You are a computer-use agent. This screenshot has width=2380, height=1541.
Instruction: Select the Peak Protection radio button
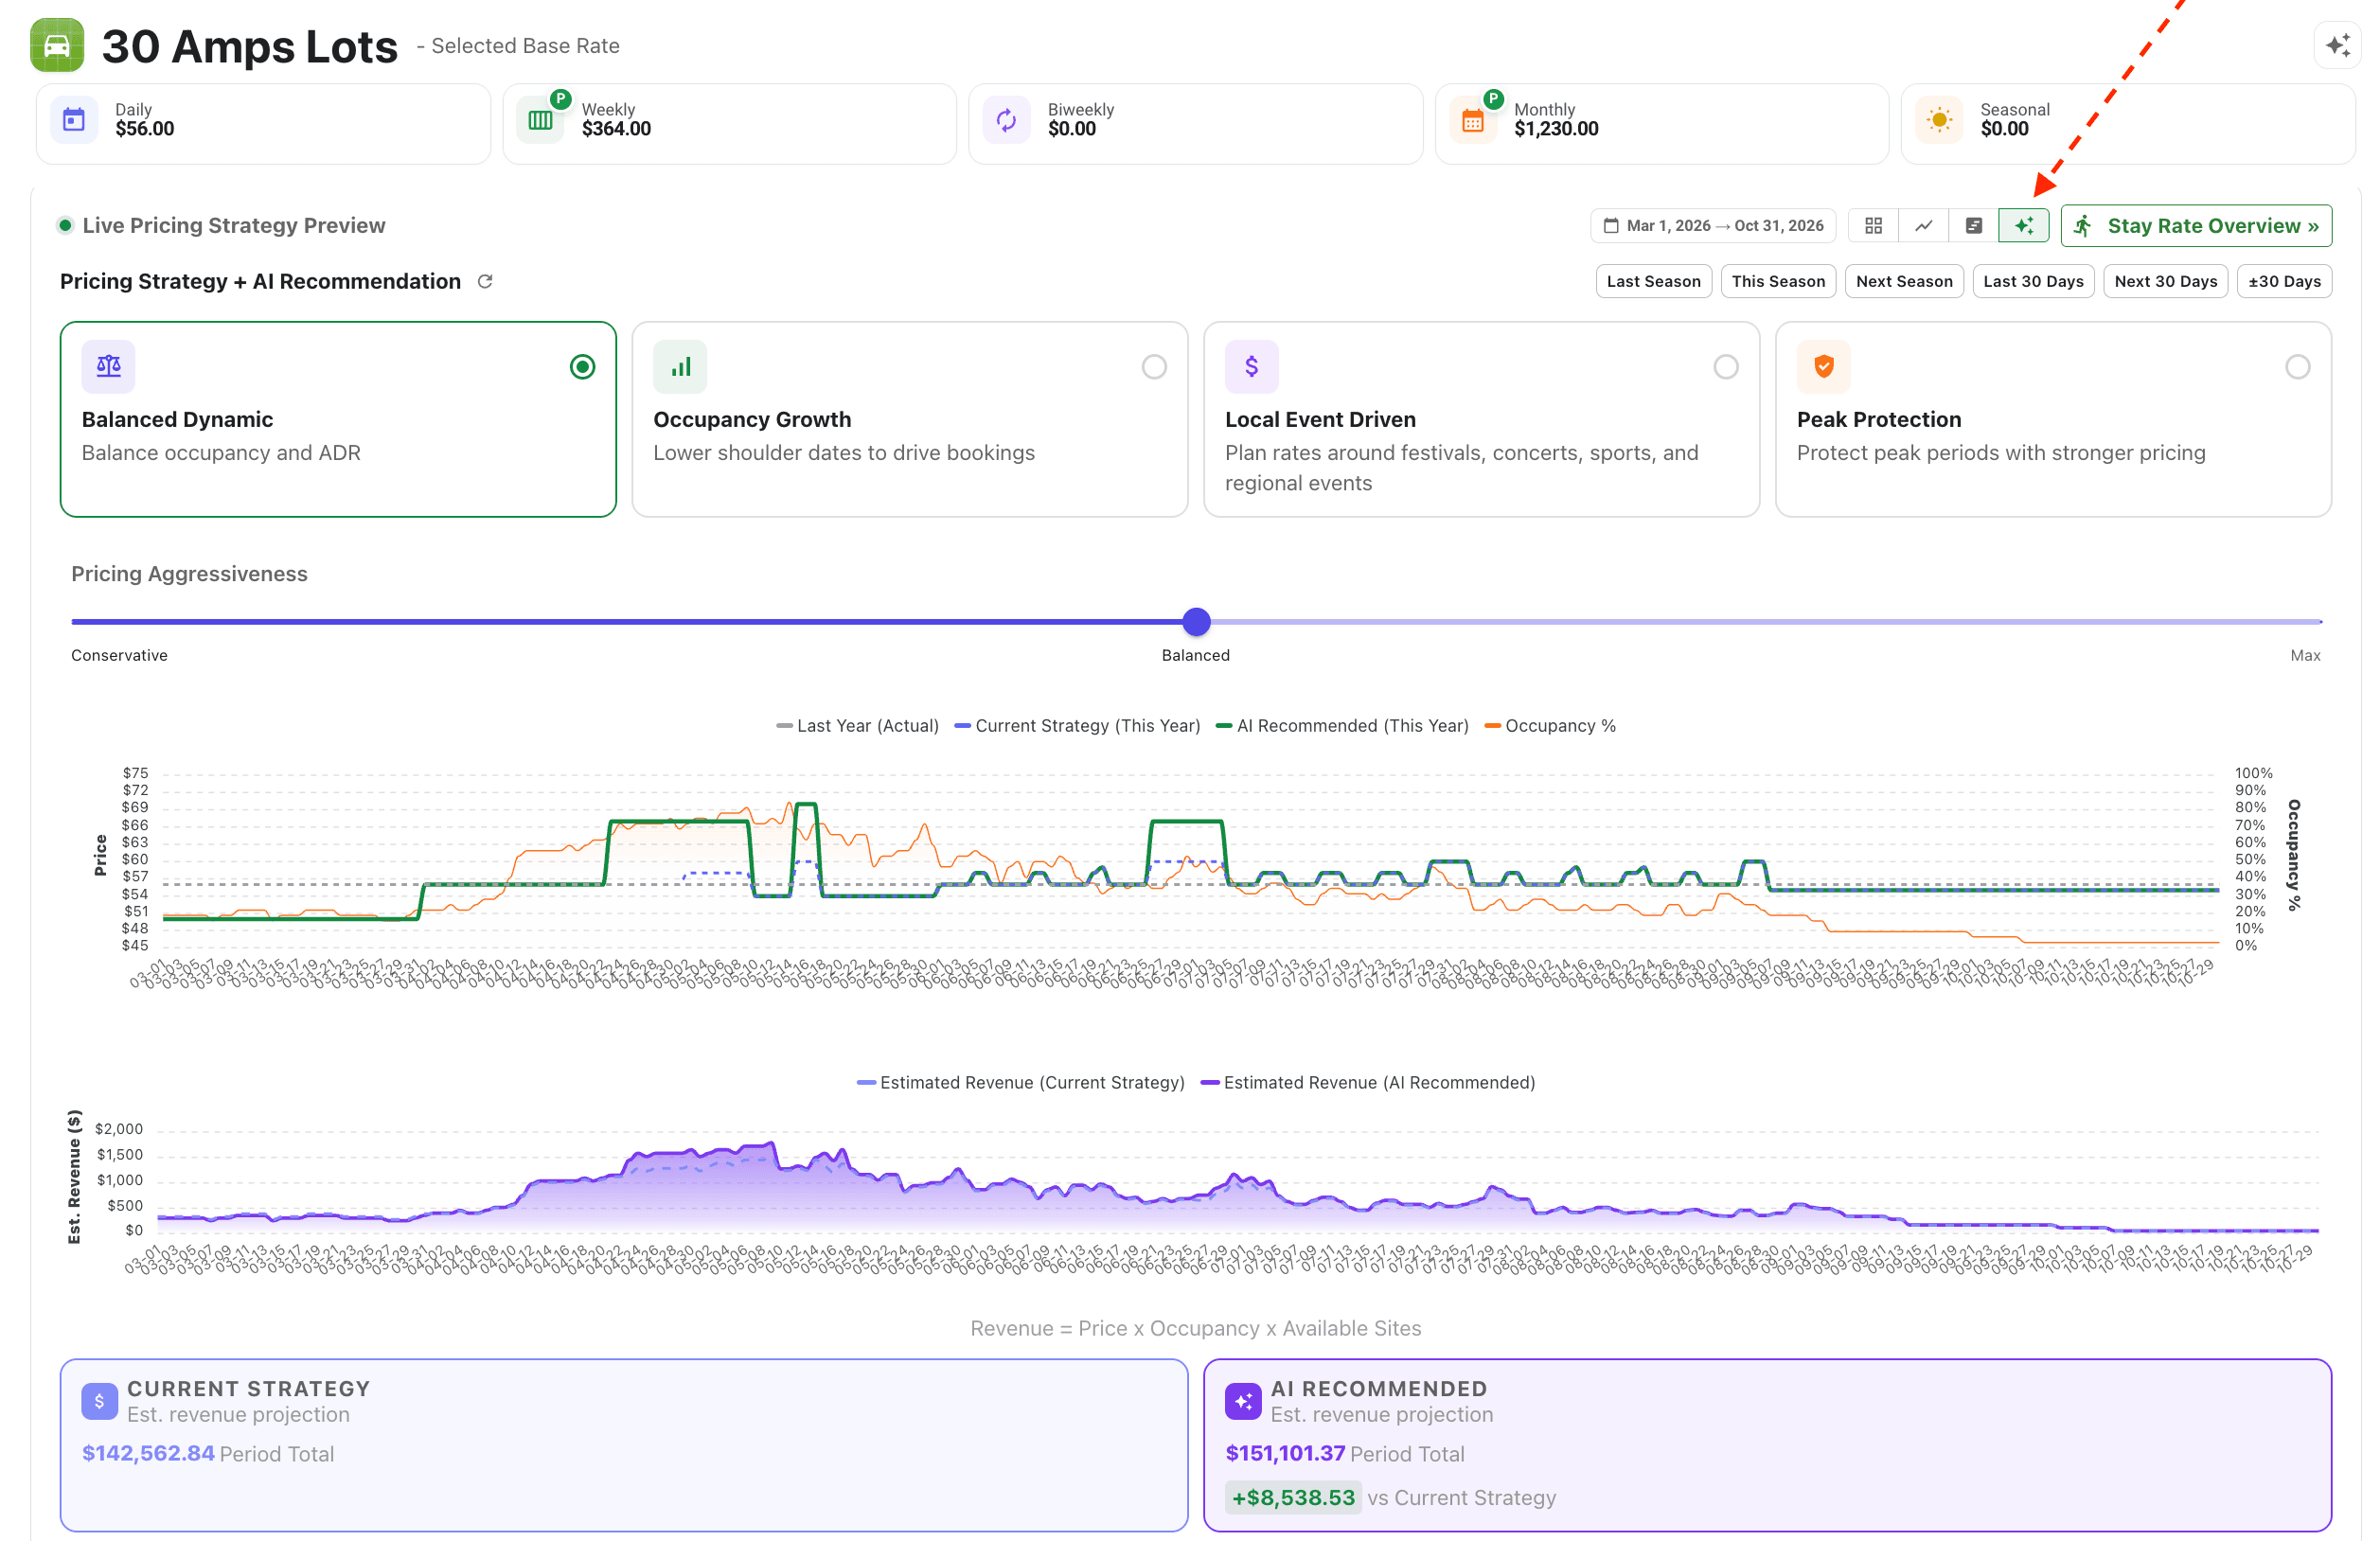click(x=2298, y=367)
